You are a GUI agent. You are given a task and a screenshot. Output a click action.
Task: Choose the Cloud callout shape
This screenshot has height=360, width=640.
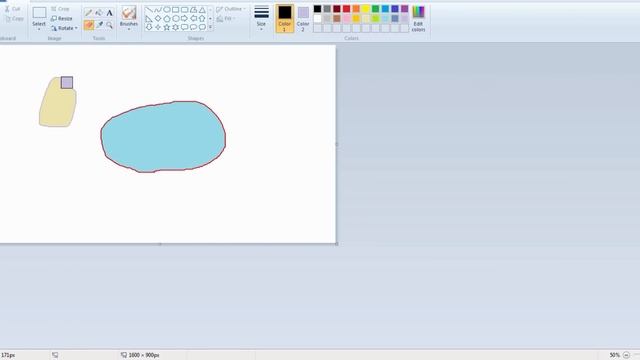pyautogui.click(x=202, y=27)
